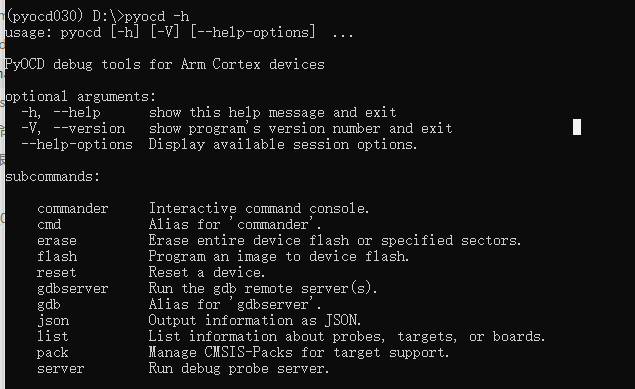
Task: Click the 'gdbserver' subcommand entry
Action: pos(72,289)
